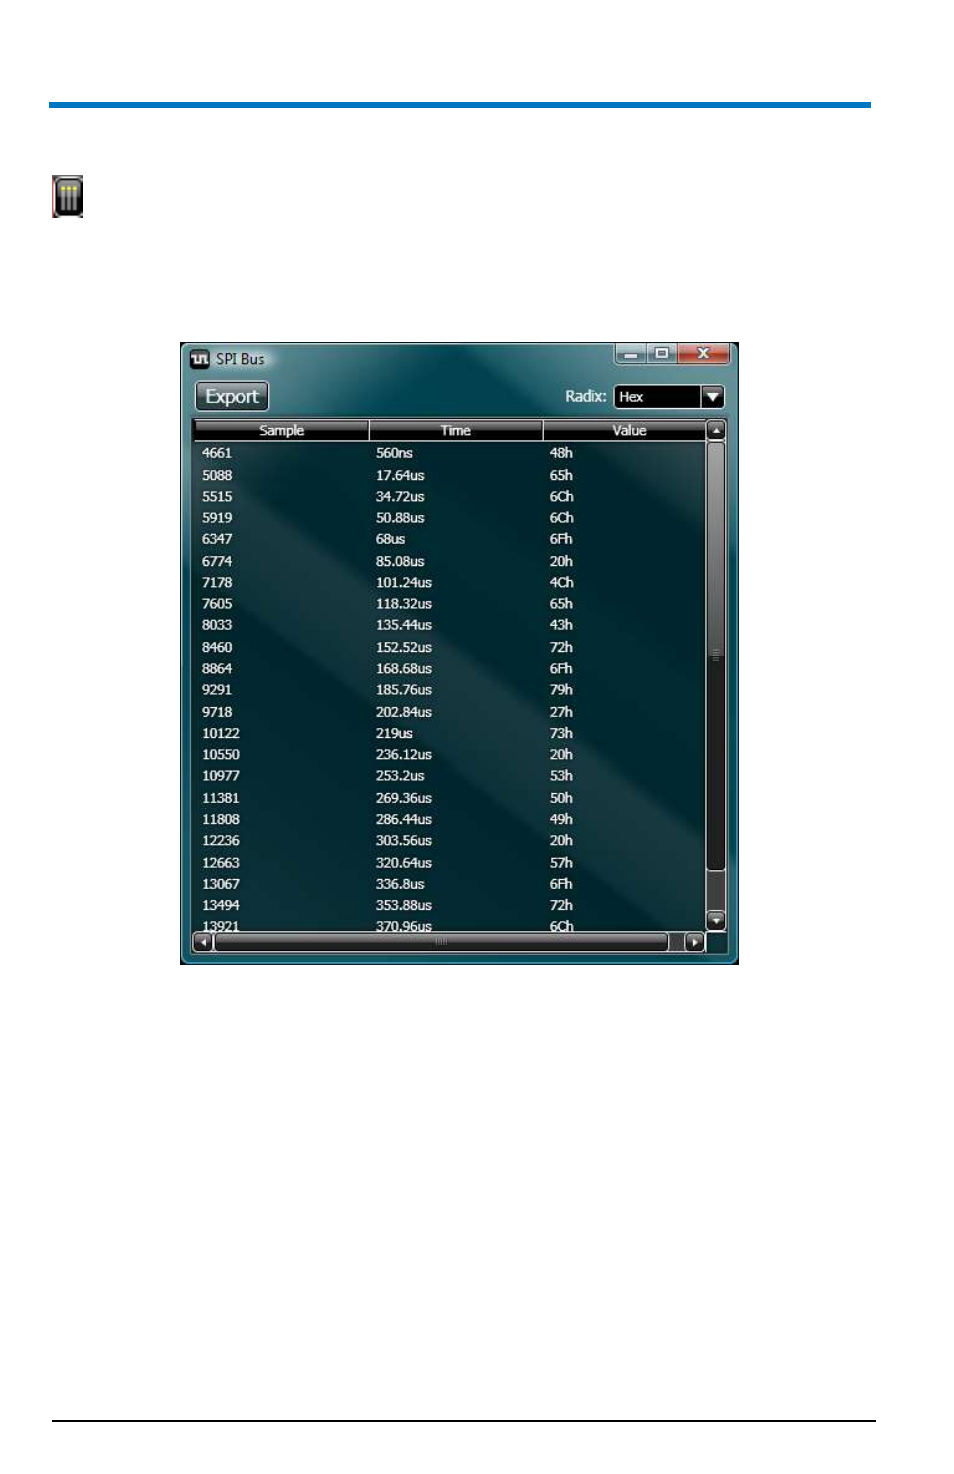The height and width of the screenshot is (1474, 954).
Task: Select sample 8460 row
Action: (450, 647)
